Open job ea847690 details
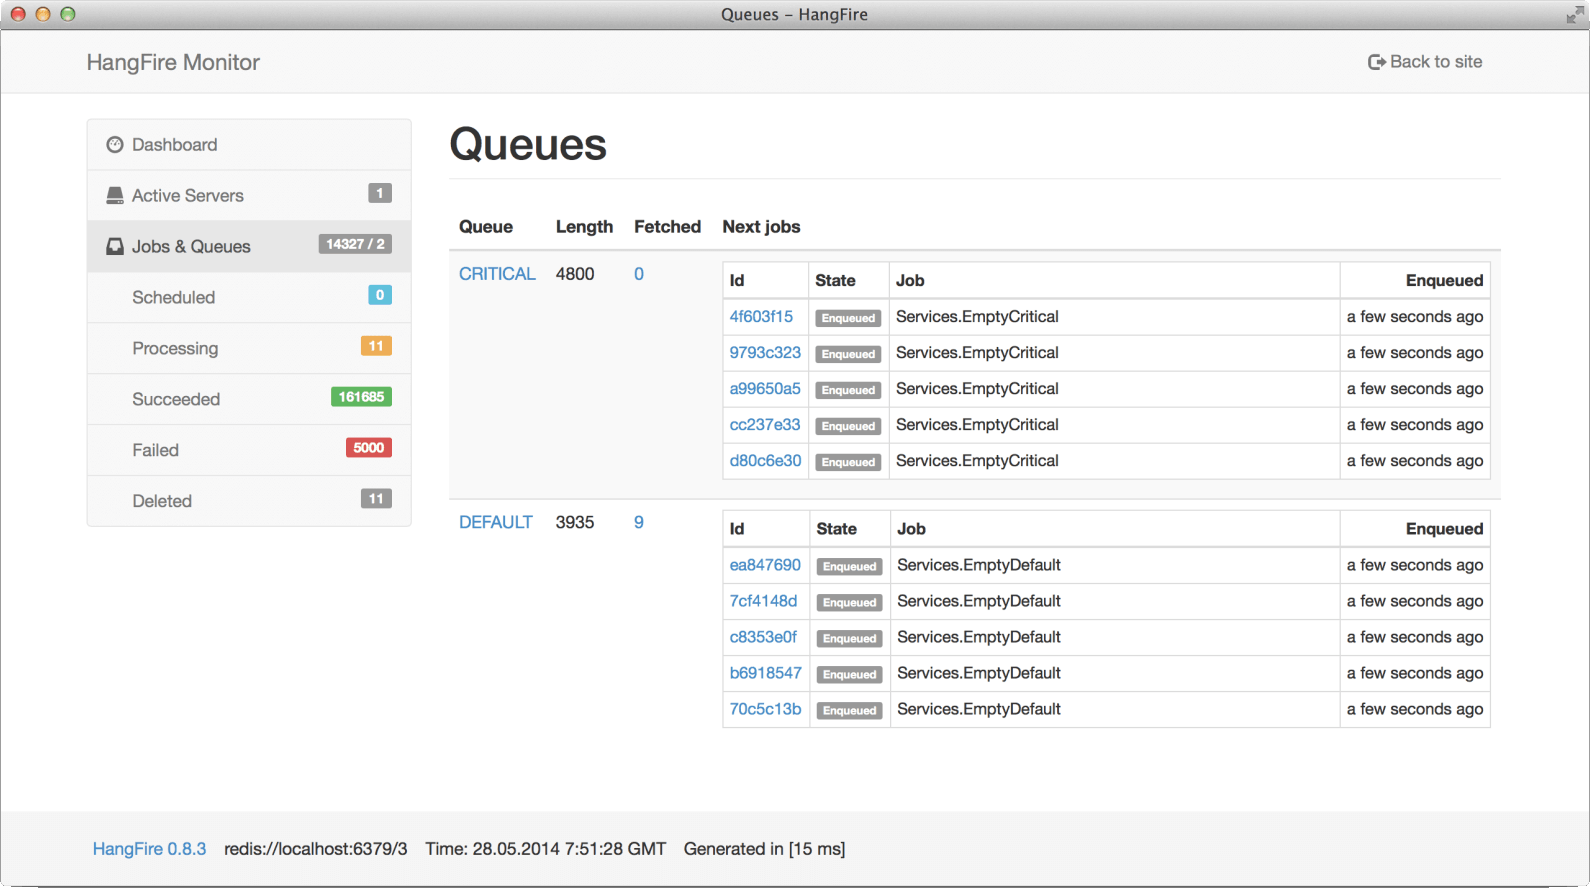Image resolution: width=1590 pixels, height=888 pixels. click(765, 565)
